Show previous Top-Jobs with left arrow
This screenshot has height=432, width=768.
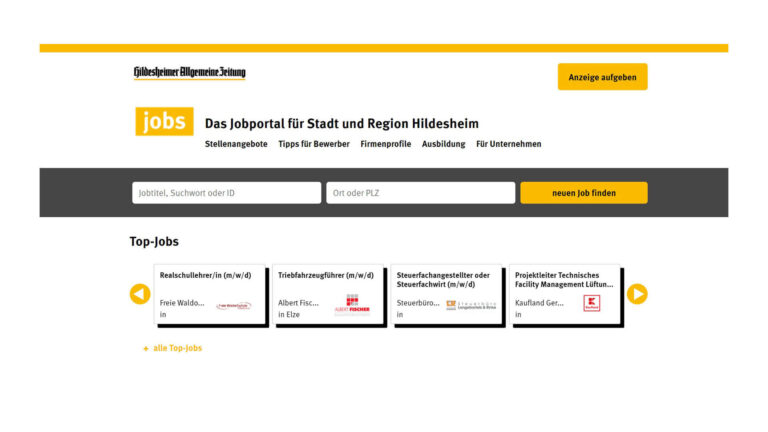140,294
